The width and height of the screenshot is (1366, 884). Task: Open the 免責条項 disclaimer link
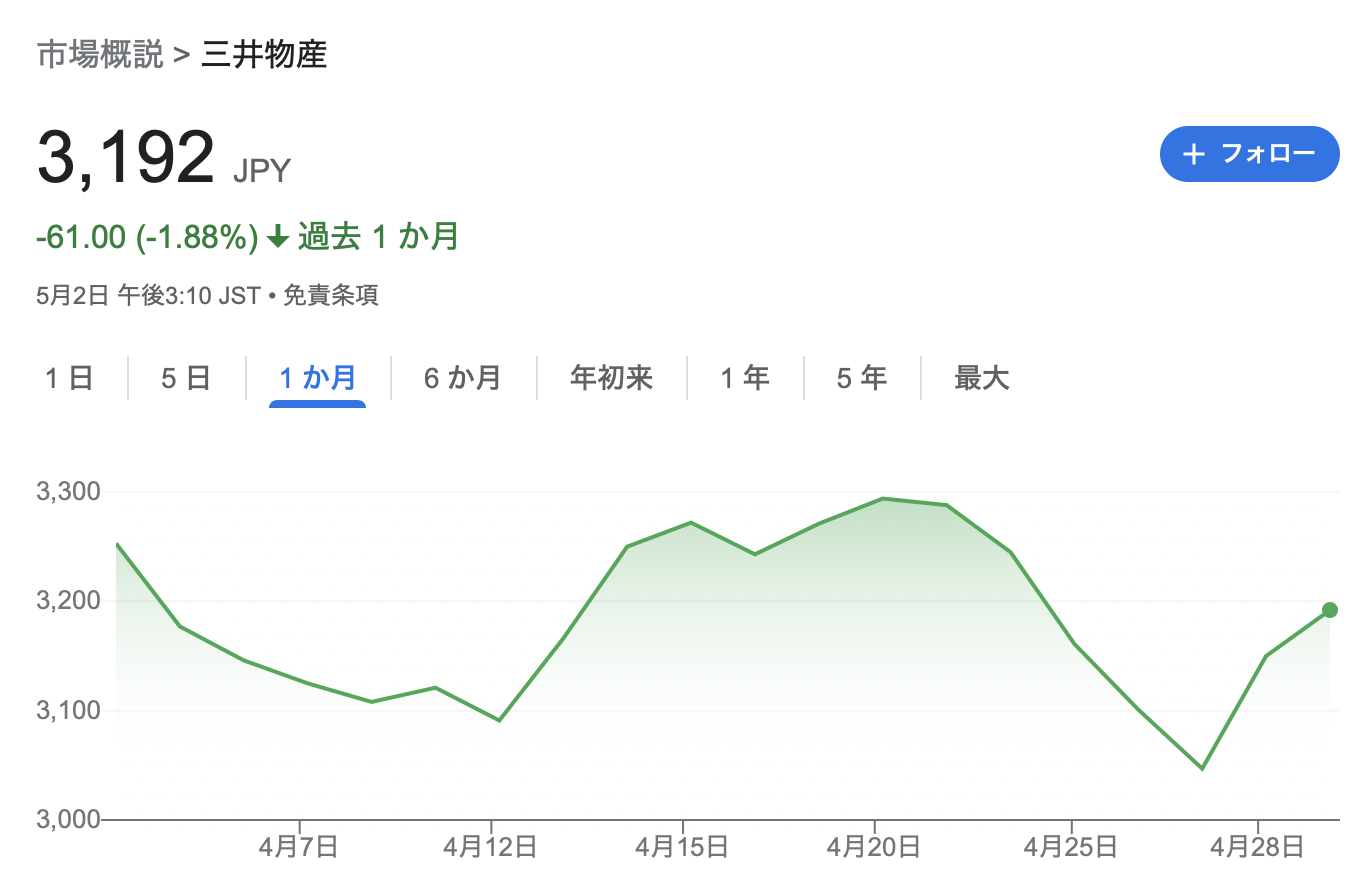pyautogui.click(x=330, y=296)
